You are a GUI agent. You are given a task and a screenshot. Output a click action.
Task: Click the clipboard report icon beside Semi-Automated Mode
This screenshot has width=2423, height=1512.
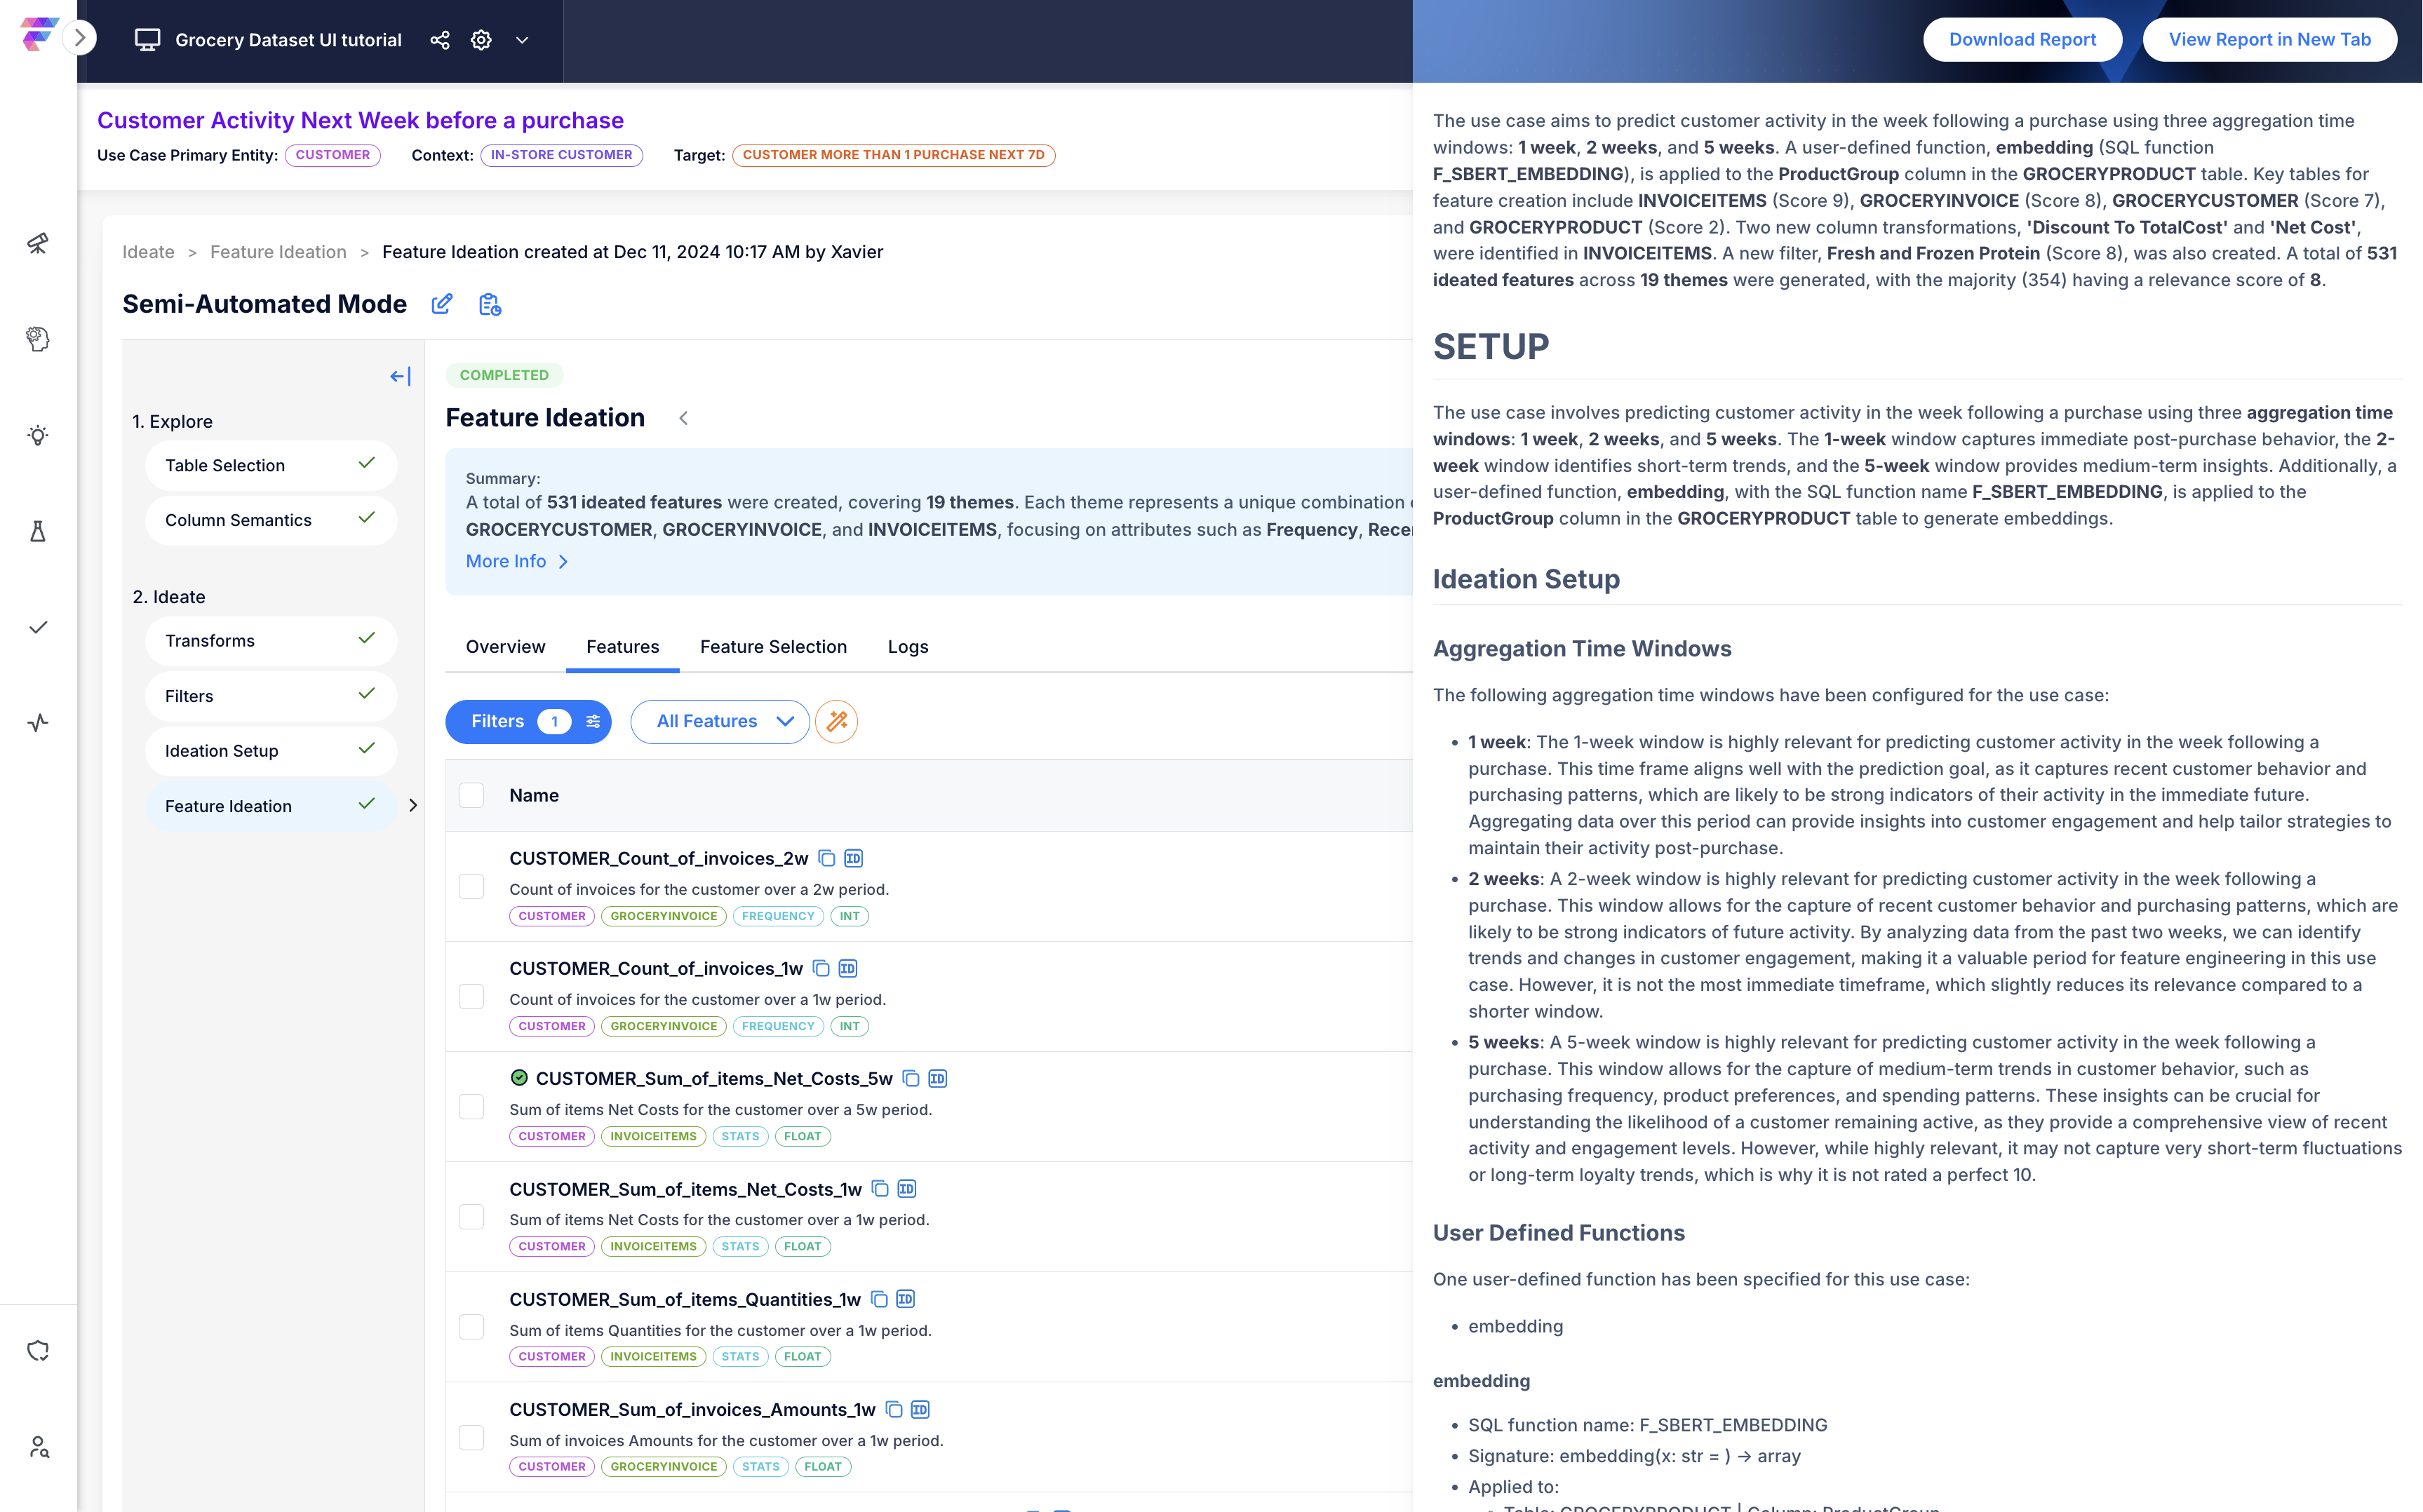point(489,304)
